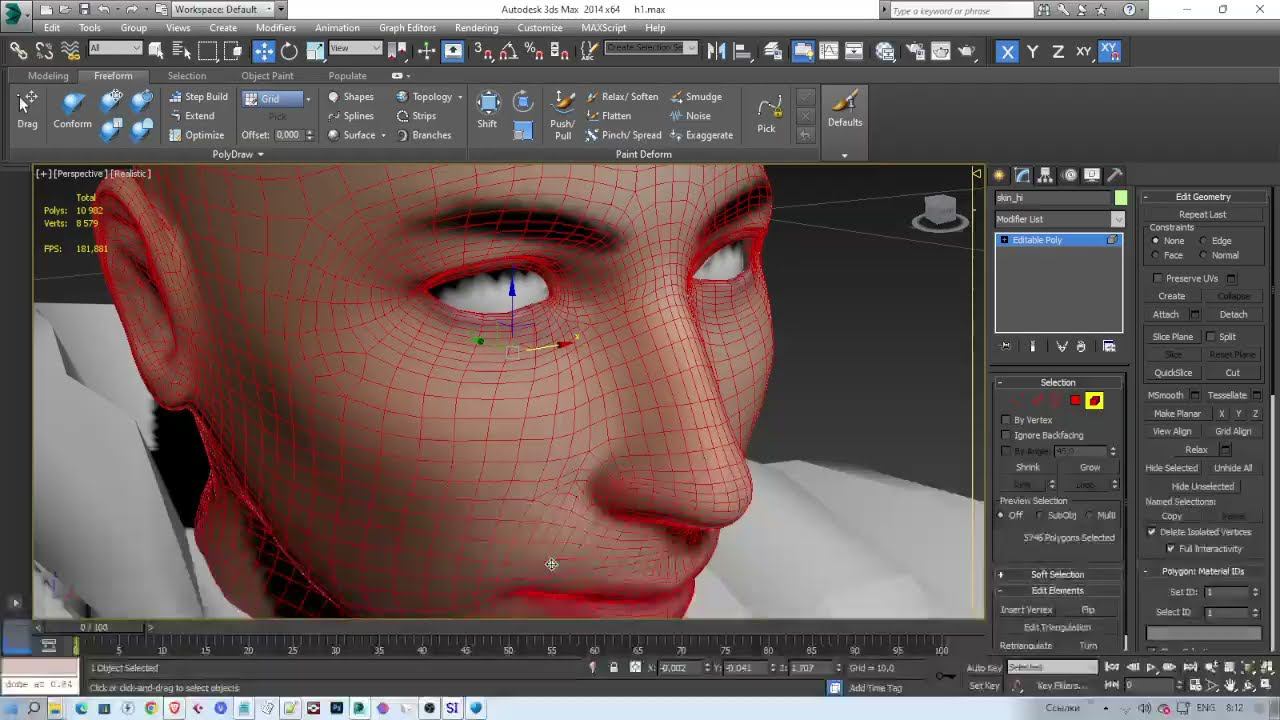
Task: Expand the Soft Selection rollout
Action: tap(1057, 574)
